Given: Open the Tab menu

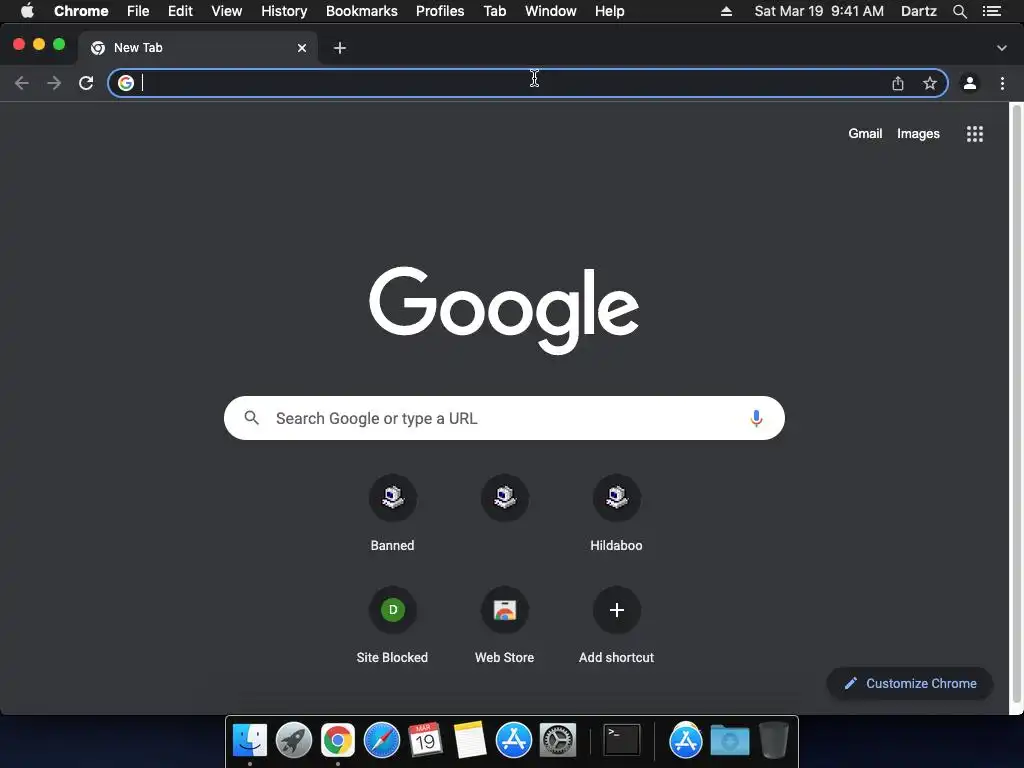Looking at the screenshot, I should (x=494, y=11).
